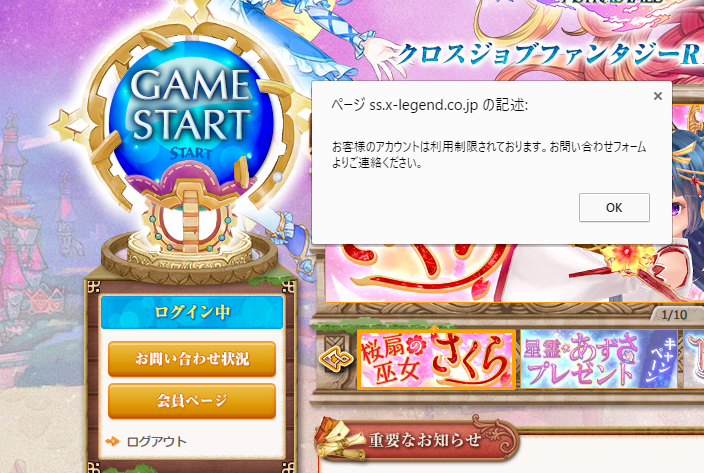Confirm the alert with OK
This screenshot has width=704, height=473.
(x=614, y=207)
